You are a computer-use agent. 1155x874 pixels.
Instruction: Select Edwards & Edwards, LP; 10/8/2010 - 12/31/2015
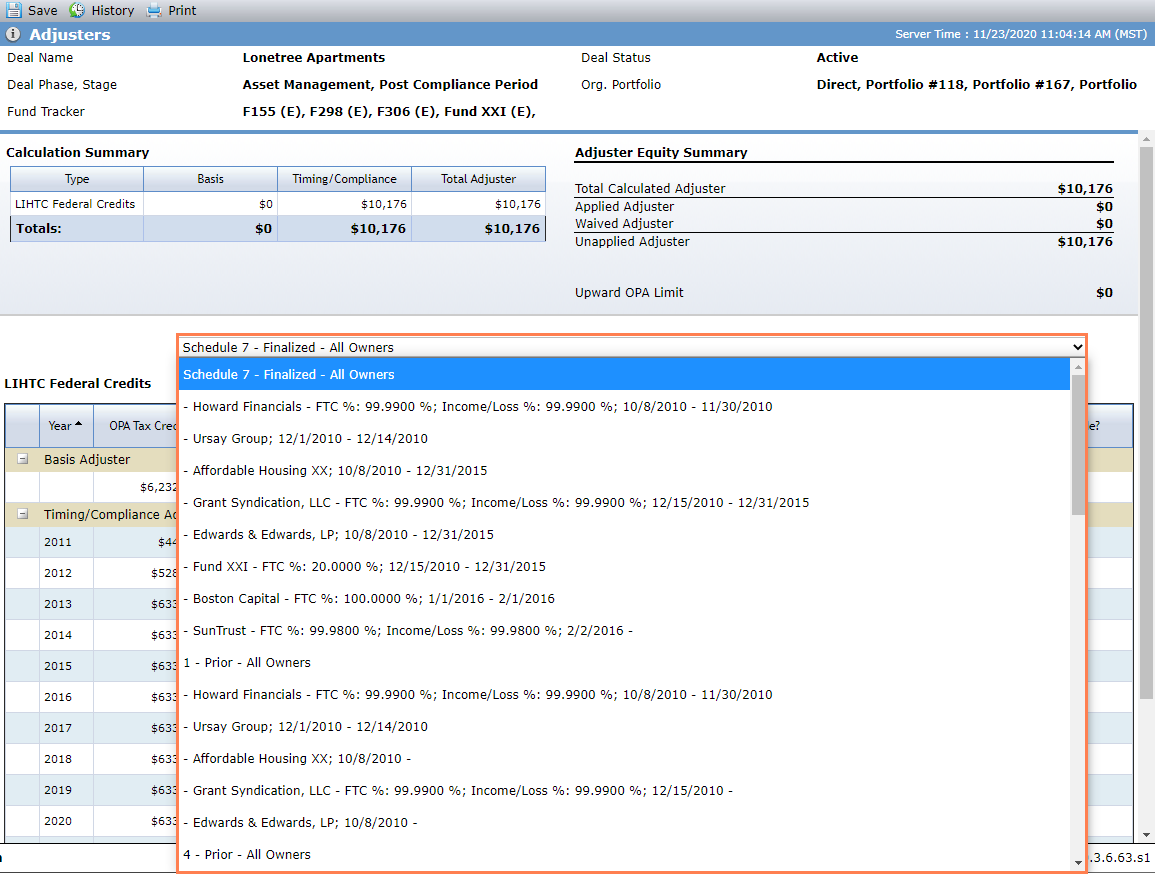click(x=624, y=535)
